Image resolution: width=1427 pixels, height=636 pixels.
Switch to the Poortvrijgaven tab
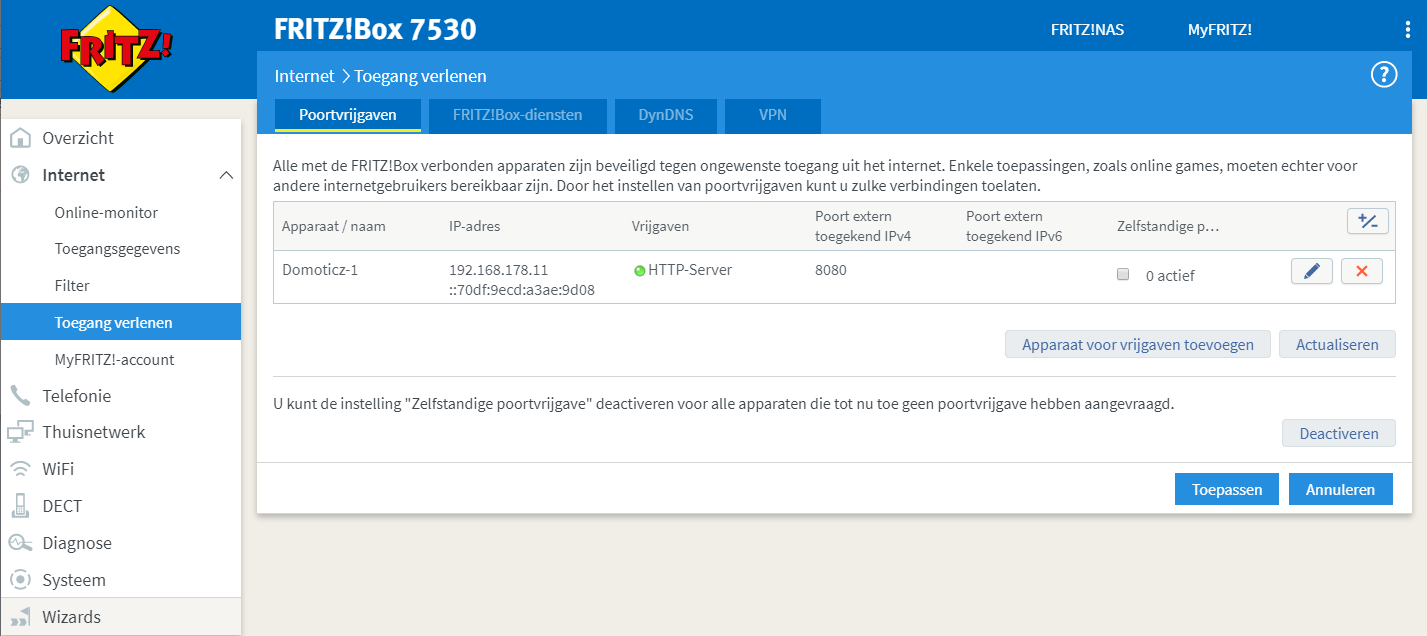(348, 115)
